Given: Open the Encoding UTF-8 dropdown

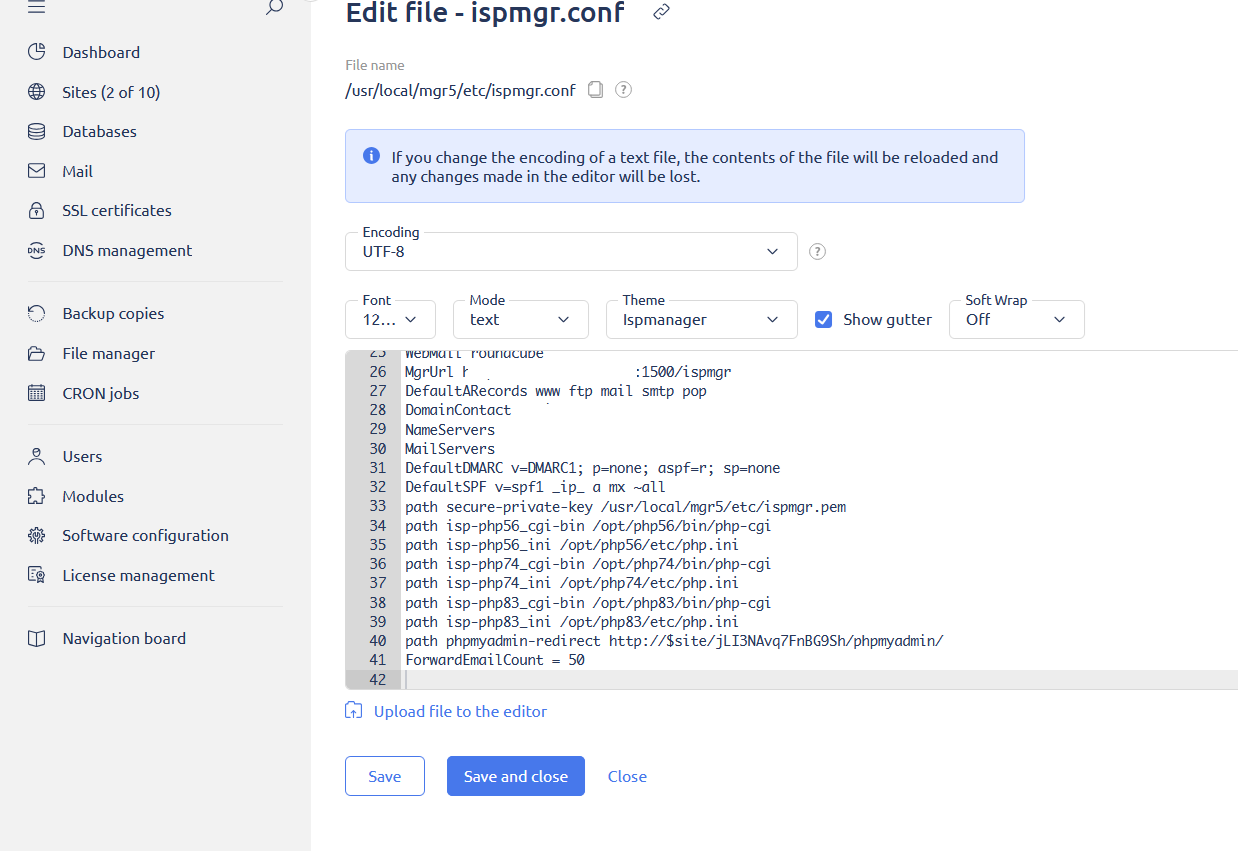Looking at the screenshot, I should click(571, 252).
